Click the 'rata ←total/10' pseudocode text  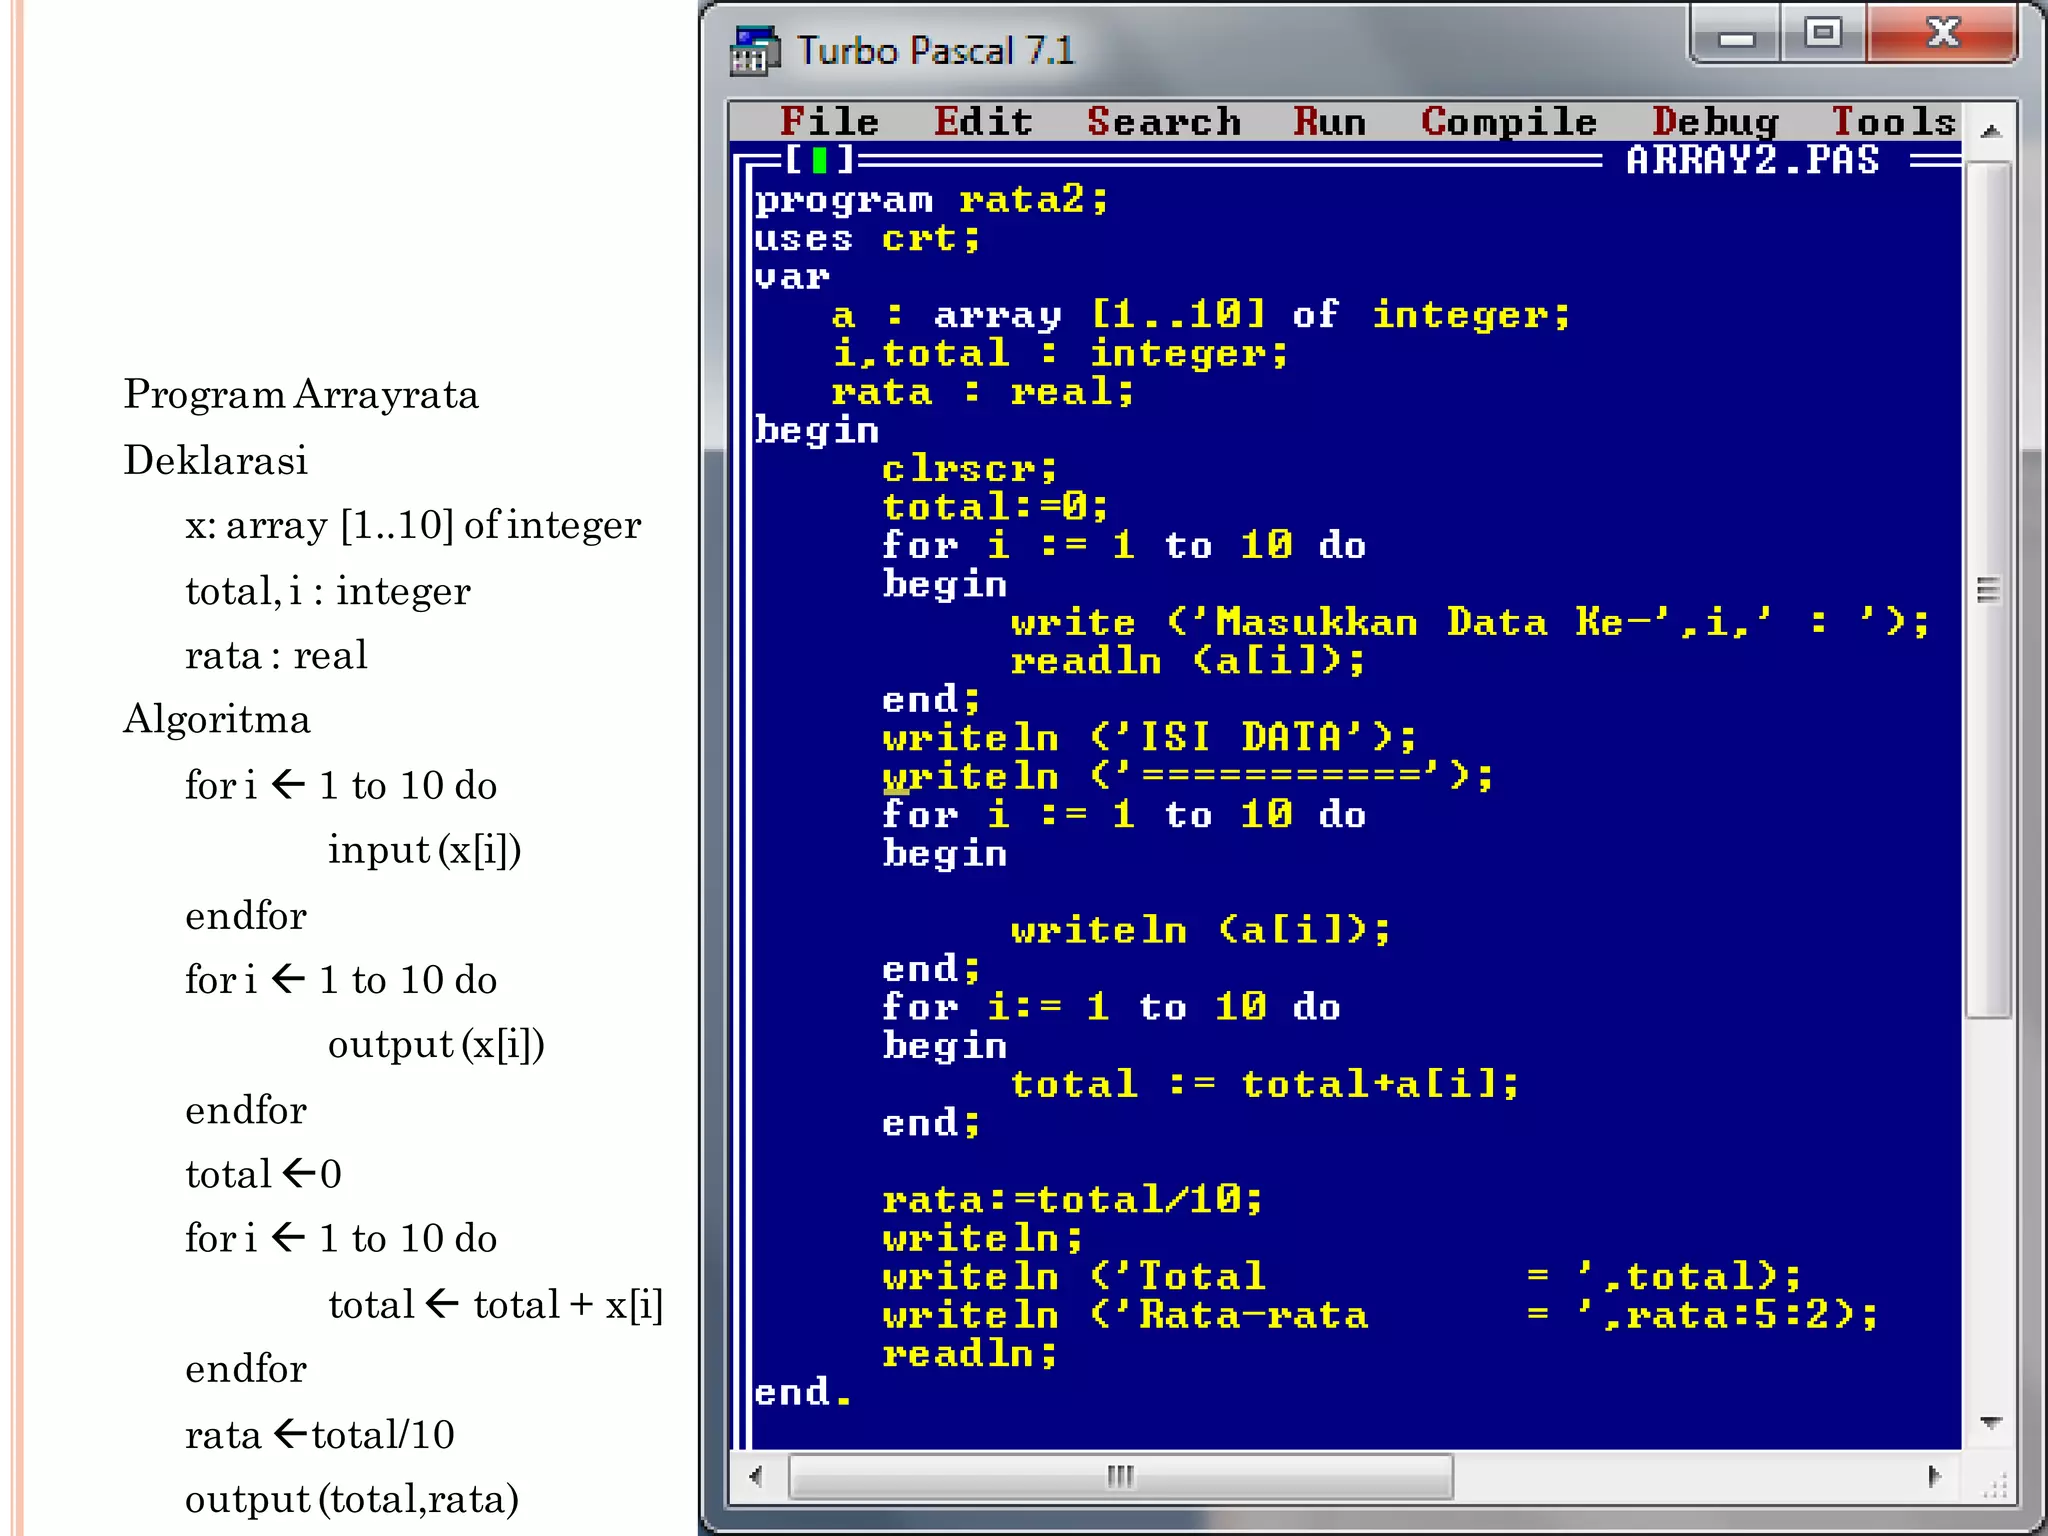pyautogui.click(x=320, y=1435)
